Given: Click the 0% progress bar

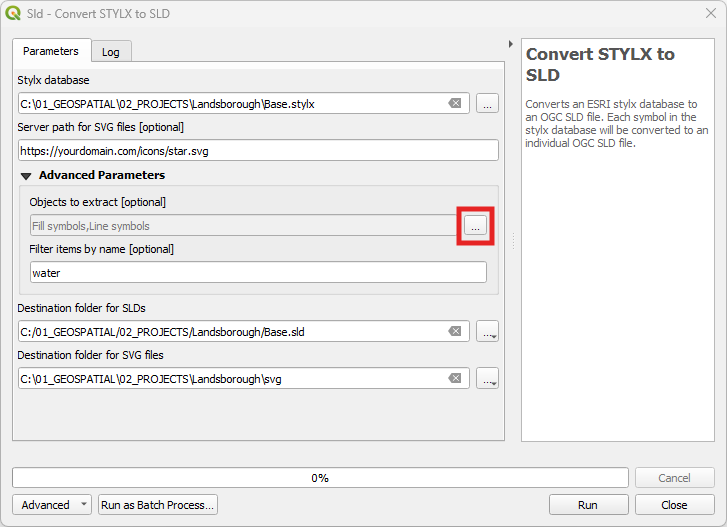Looking at the screenshot, I should click(x=320, y=477).
